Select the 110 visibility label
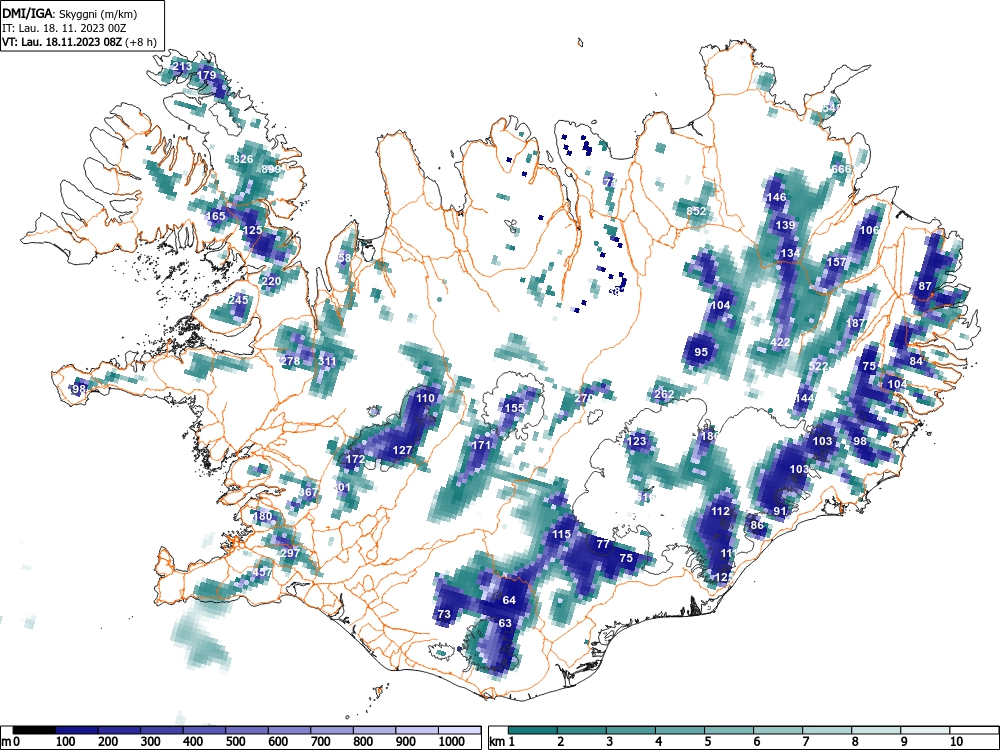 coord(425,398)
